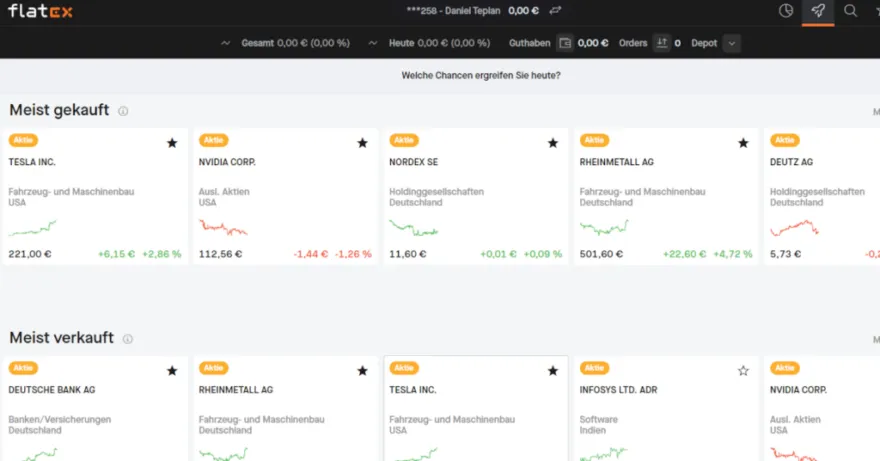
Task: Open NVIDIA CORP. title in Meist verkauft
Action: 798,390
